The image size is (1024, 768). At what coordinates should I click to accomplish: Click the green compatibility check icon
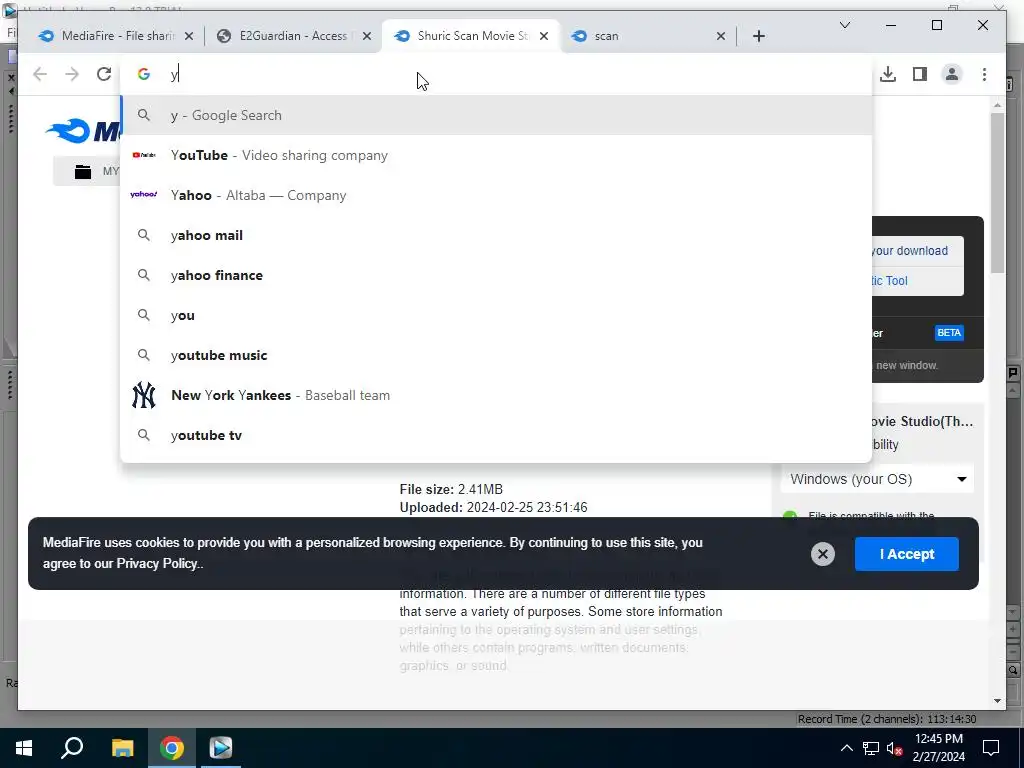790,517
